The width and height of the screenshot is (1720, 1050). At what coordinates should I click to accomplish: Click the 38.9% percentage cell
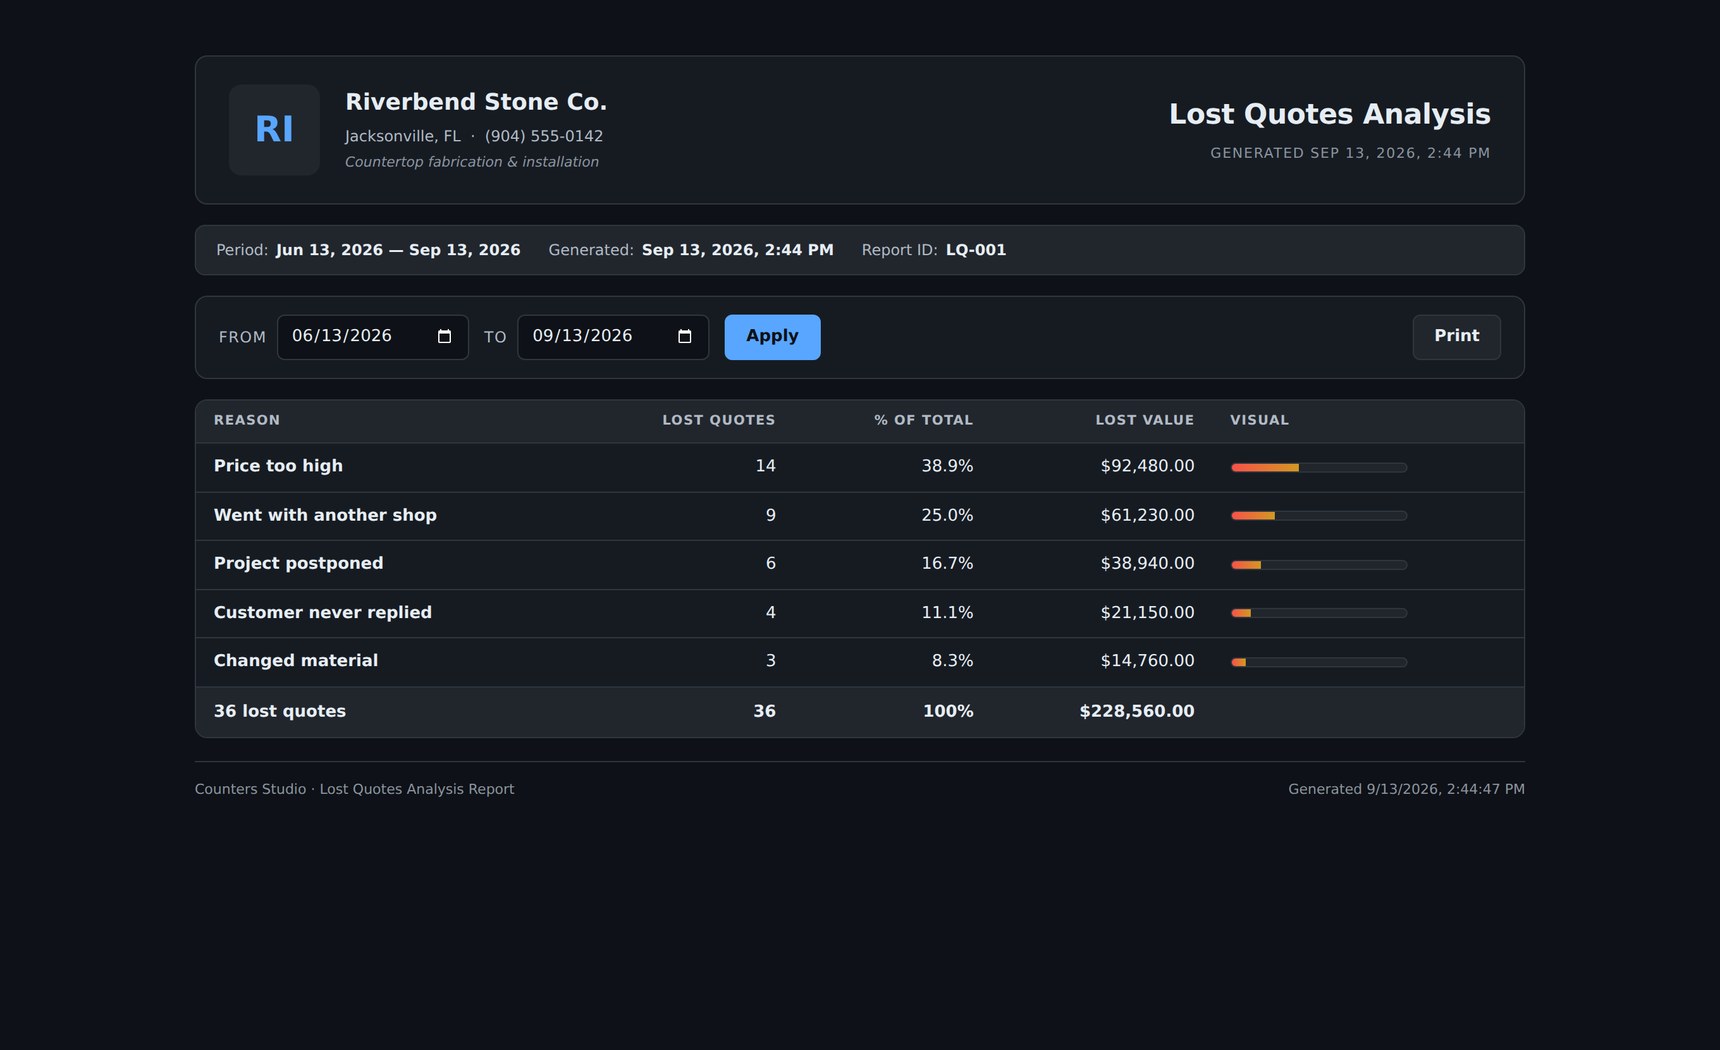947,466
